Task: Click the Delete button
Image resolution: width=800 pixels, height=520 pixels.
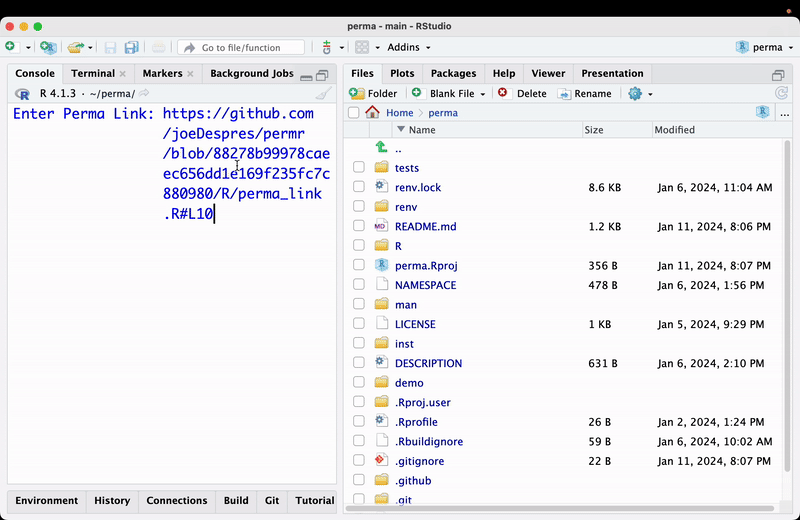Action: point(522,93)
